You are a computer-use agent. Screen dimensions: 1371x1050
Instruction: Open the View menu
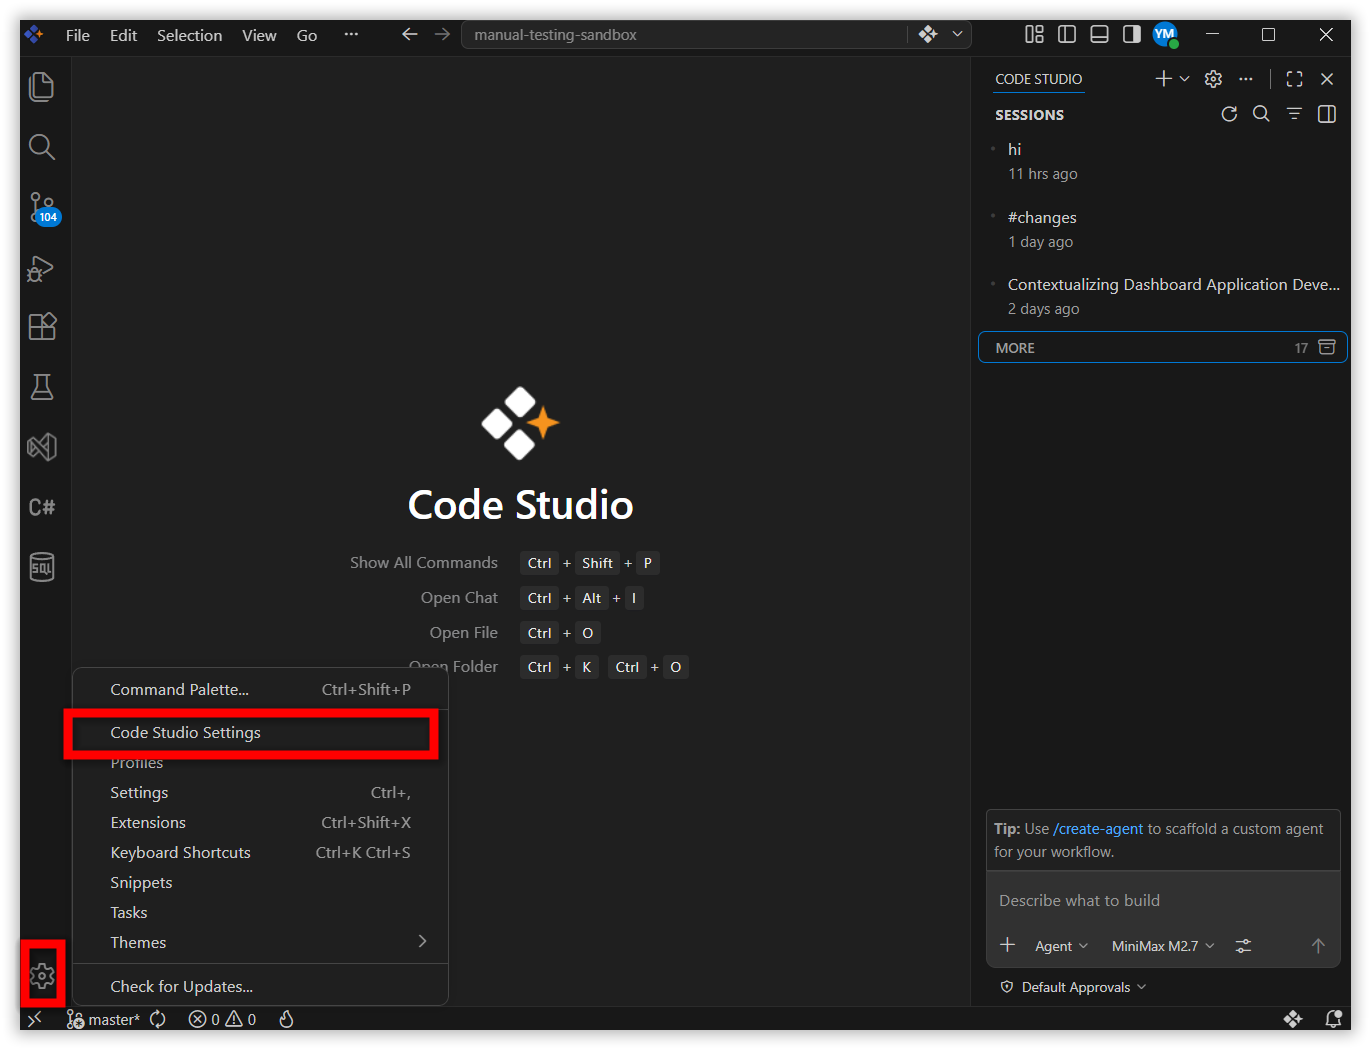(259, 35)
